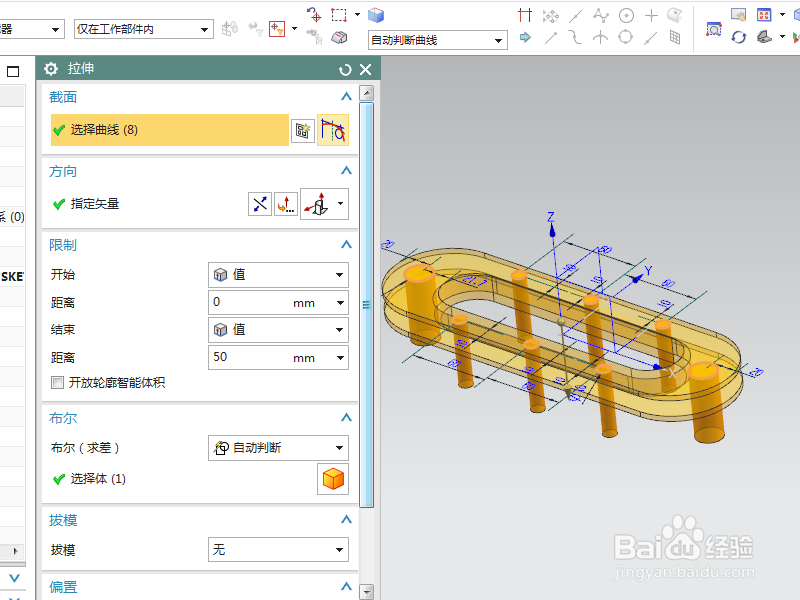Click the Rotate view icon
800x600 pixels.
(x=738, y=37)
